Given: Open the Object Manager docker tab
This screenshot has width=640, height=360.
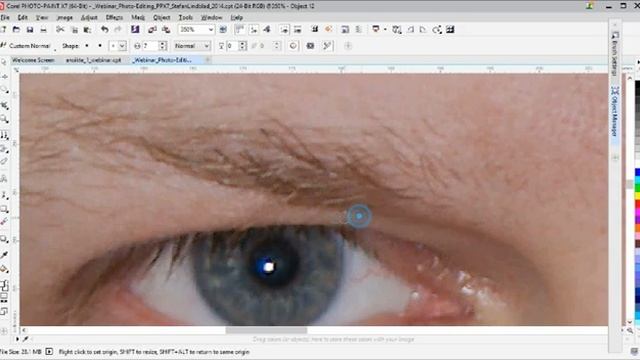Looking at the screenshot, I should coord(615,111).
